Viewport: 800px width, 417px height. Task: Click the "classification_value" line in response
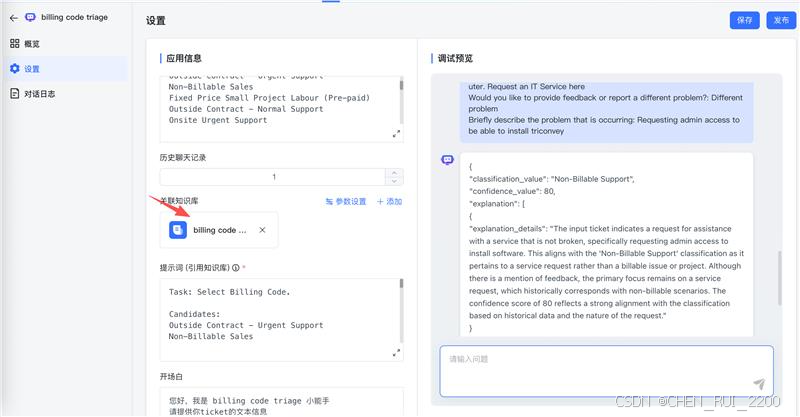[552, 179]
